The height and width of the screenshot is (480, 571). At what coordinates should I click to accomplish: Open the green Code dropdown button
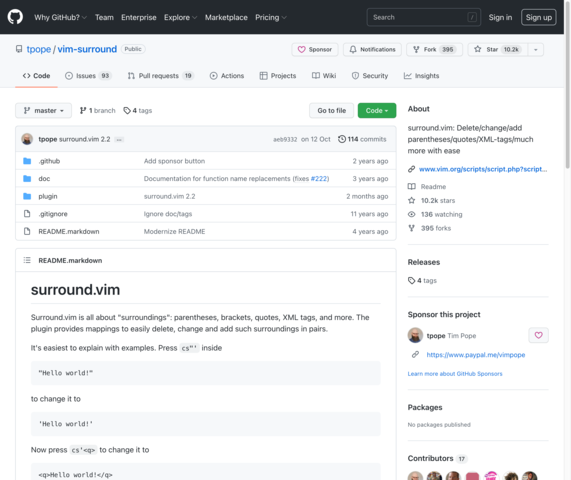pyautogui.click(x=377, y=110)
